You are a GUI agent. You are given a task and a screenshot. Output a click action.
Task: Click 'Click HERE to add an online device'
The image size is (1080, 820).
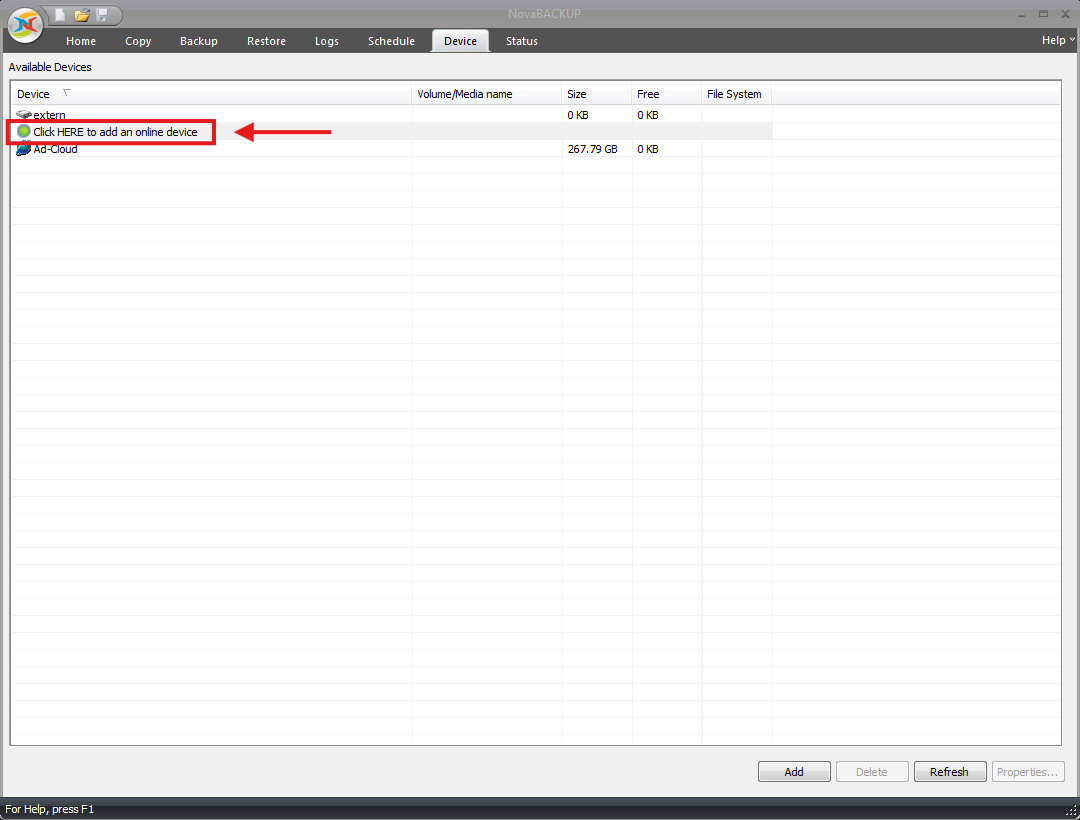tap(115, 132)
